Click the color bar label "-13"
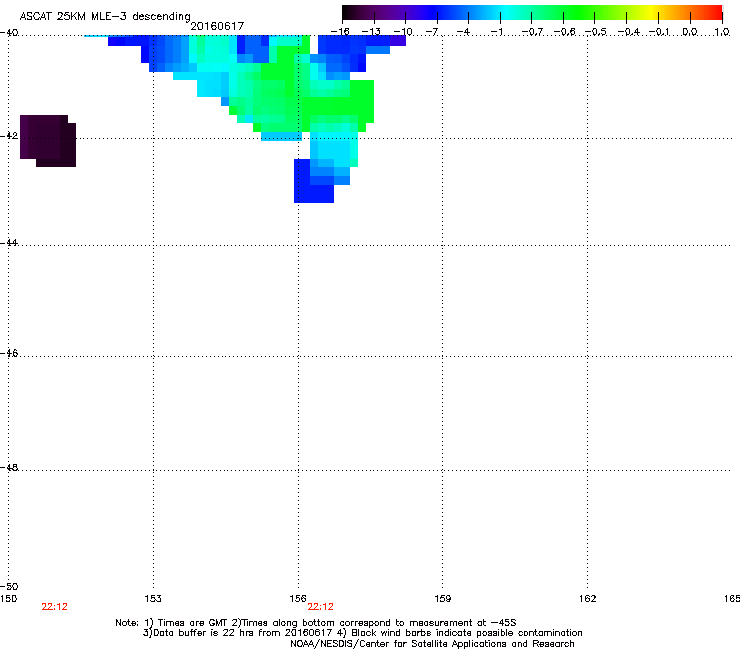740x650 pixels. point(371,32)
